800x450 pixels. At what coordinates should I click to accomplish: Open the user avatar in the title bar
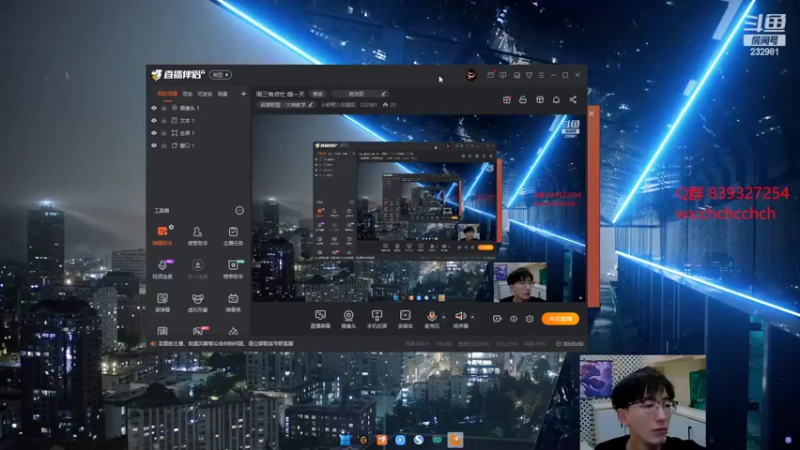471,75
